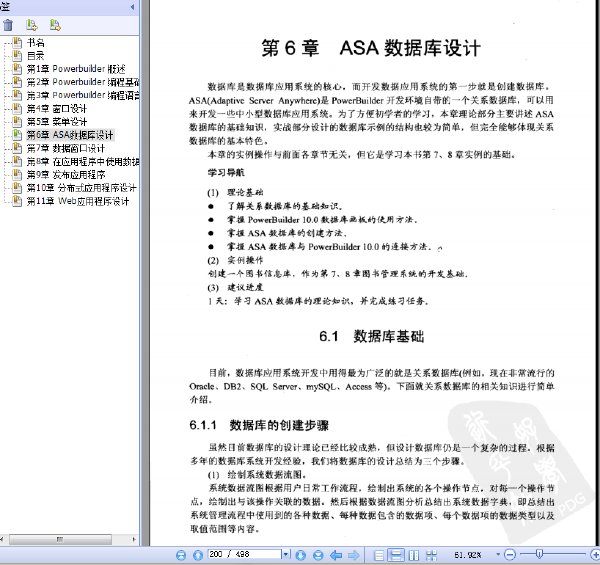The height and width of the screenshot is (565, 600).
Task: Click the page icon next to 第9章
Action: click(x=17, y=174)
